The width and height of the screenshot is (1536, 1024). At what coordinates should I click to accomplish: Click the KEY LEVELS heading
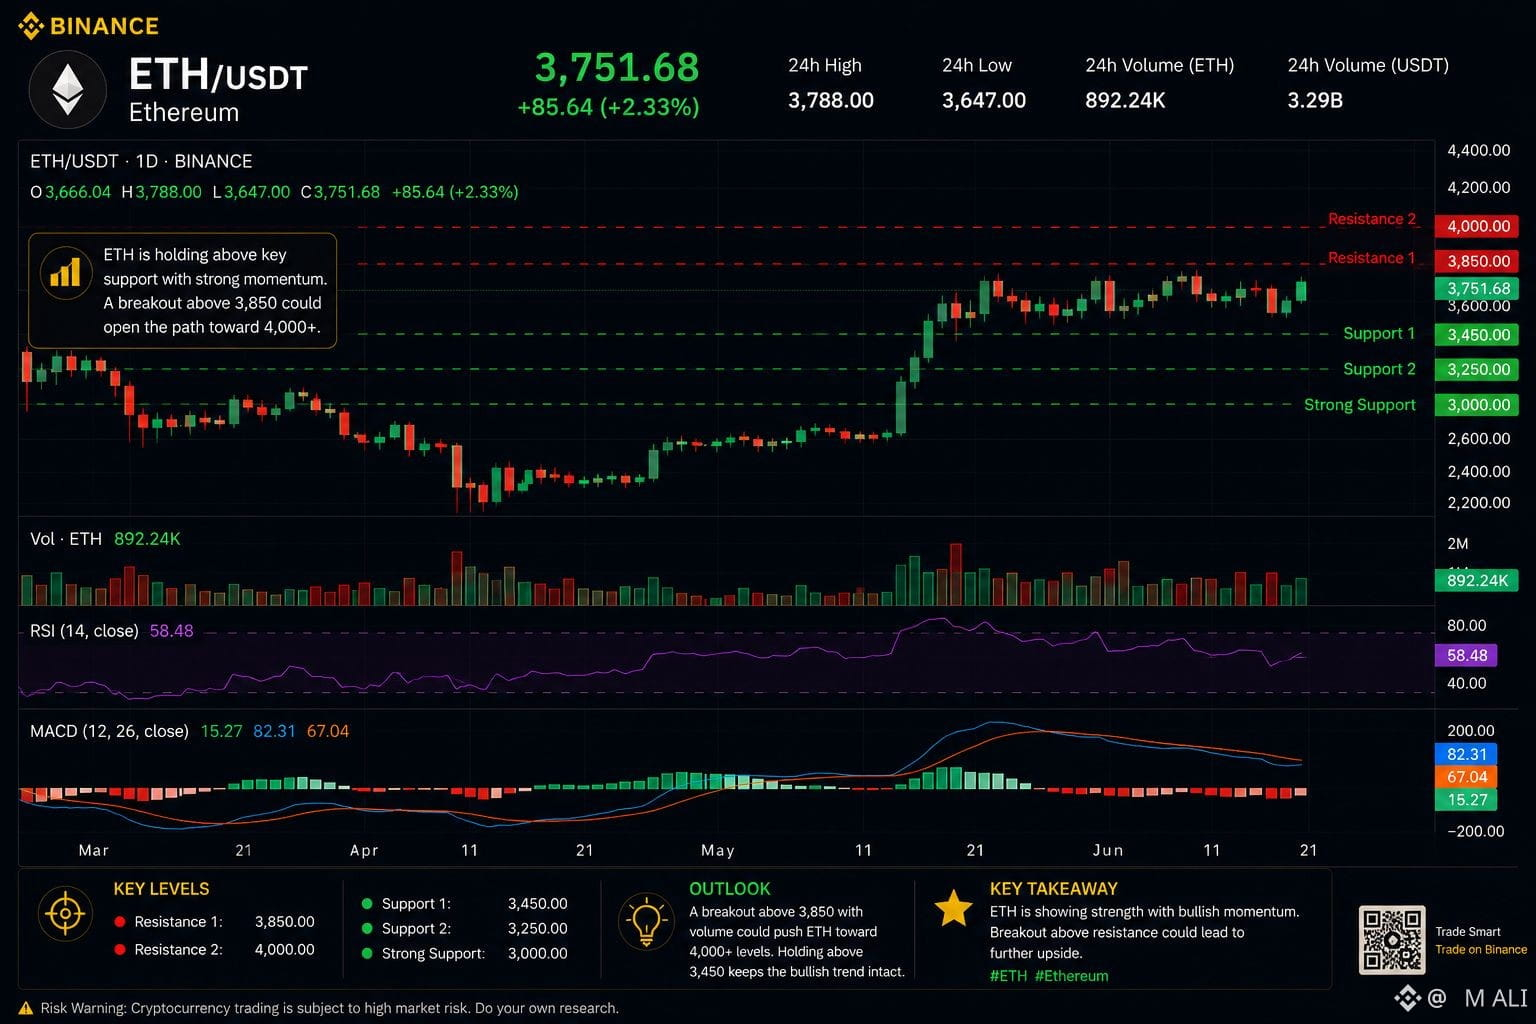[x=162, y=889]
